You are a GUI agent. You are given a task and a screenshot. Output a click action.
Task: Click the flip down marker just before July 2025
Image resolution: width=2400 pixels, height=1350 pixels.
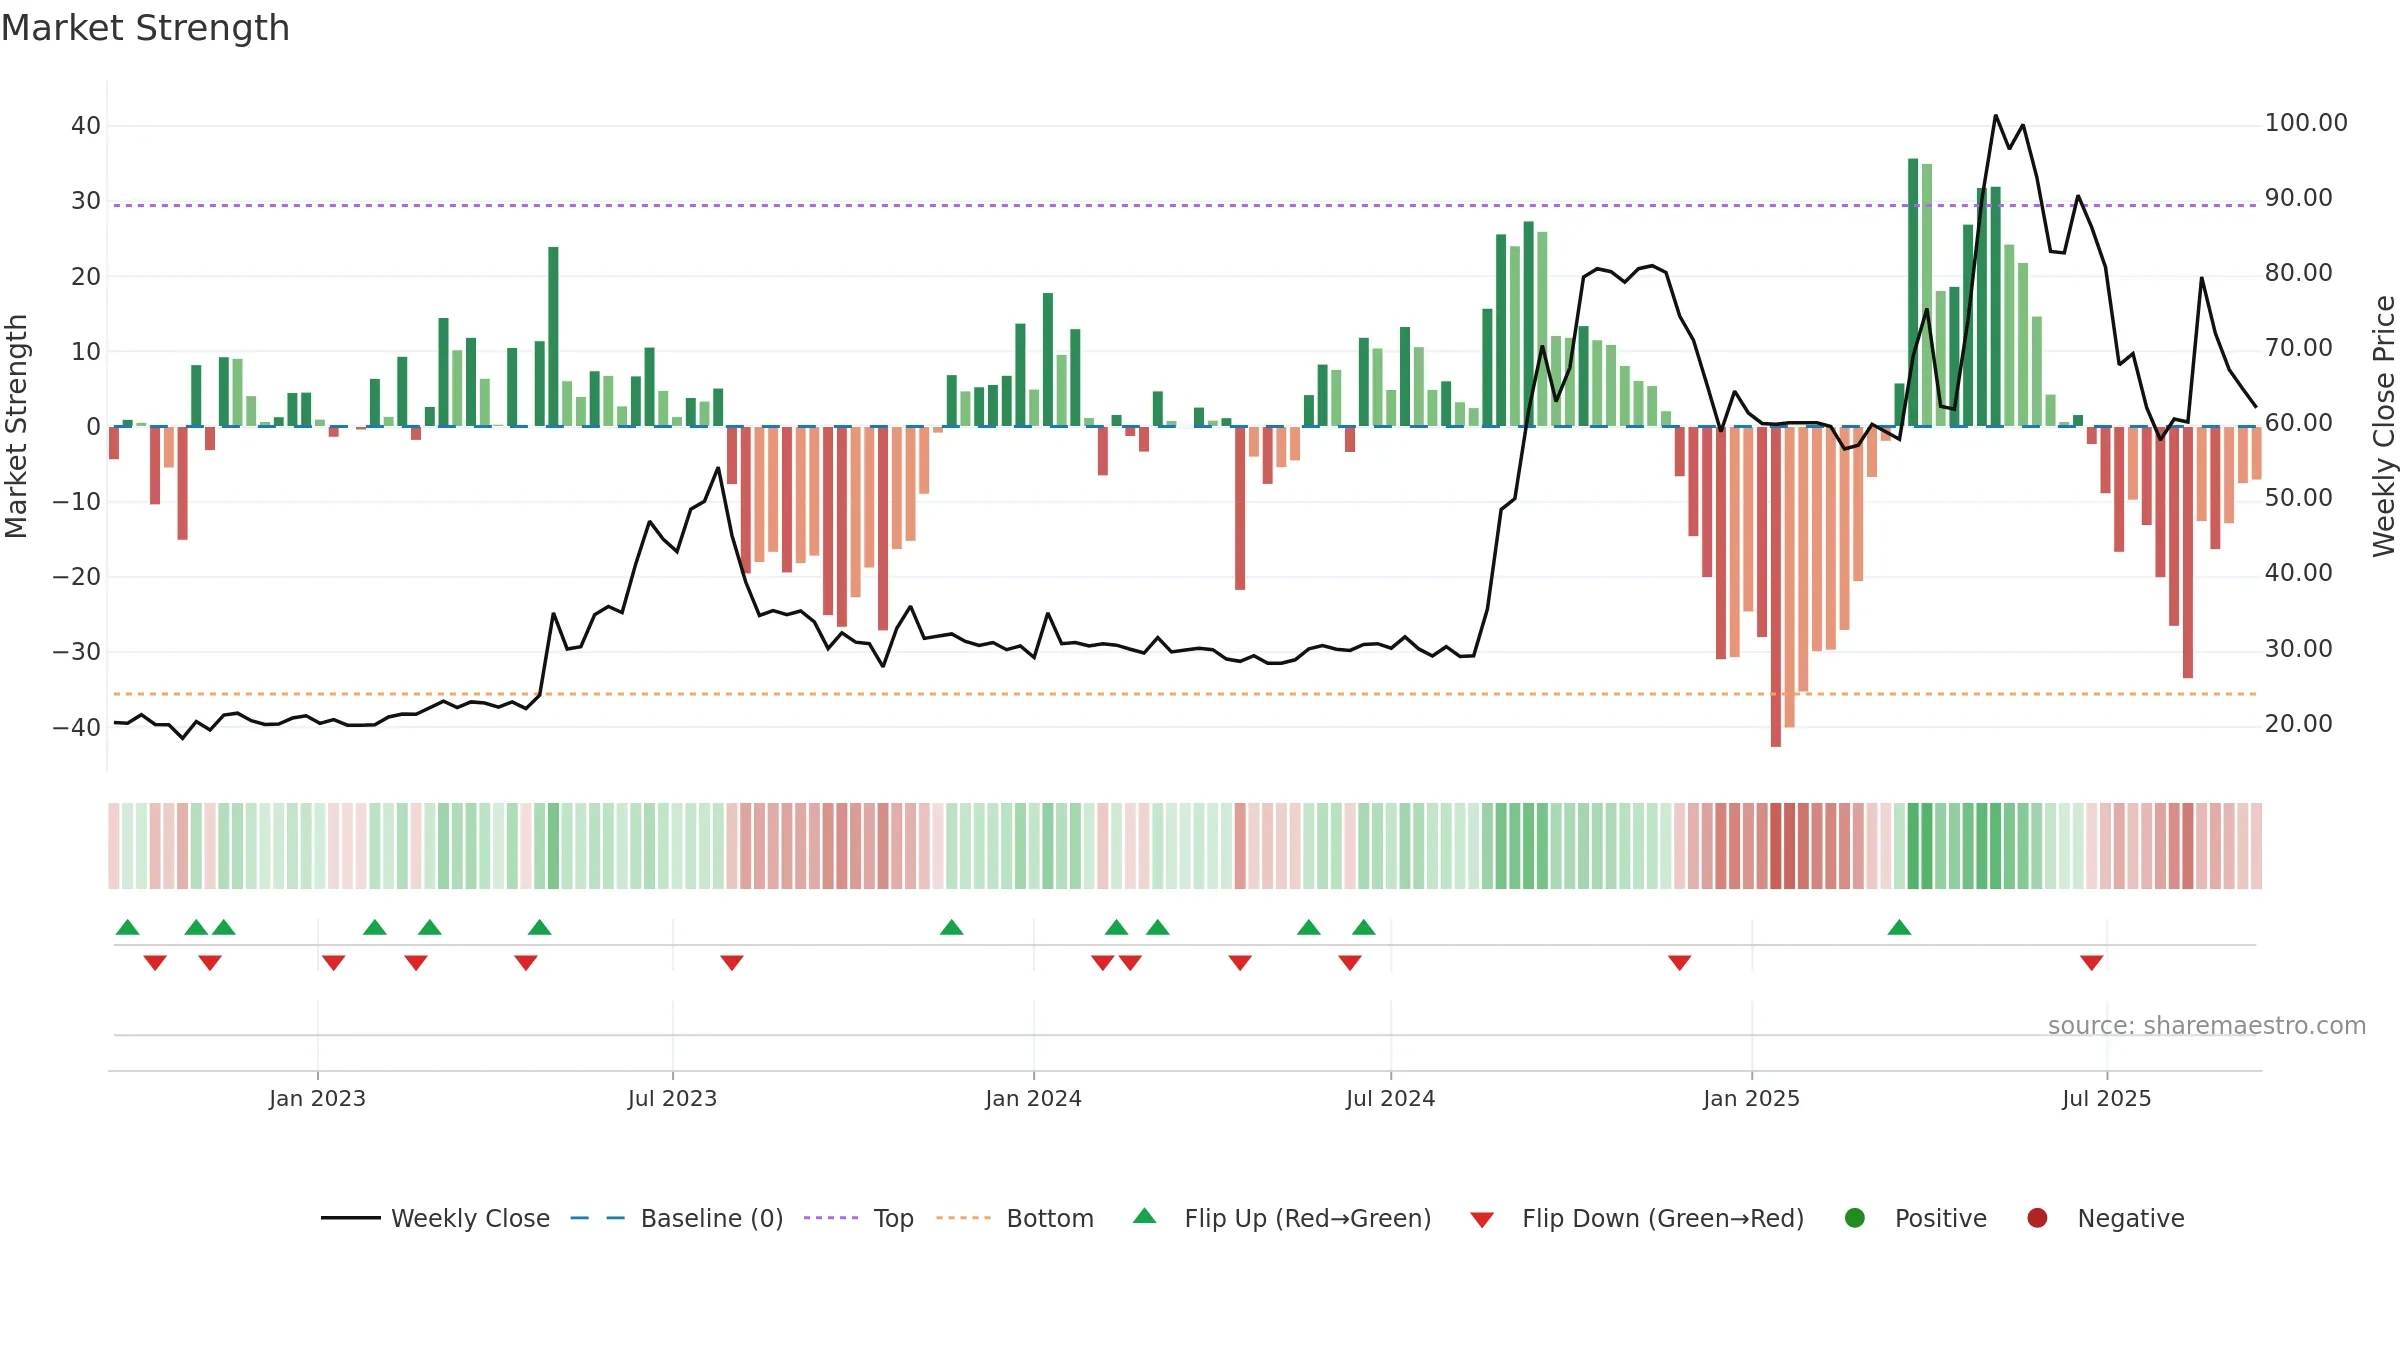click(x=2092, y=963)
